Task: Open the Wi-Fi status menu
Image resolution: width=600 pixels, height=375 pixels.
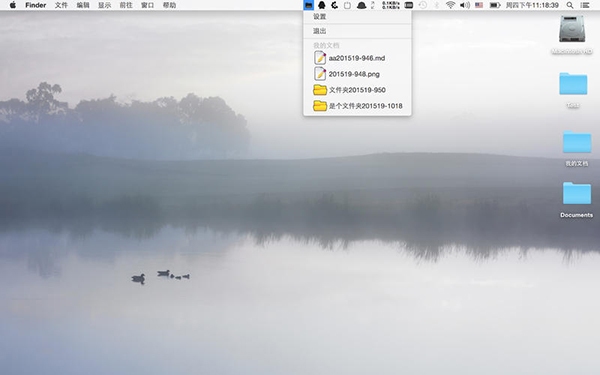Action: click(x=450, y=5)
